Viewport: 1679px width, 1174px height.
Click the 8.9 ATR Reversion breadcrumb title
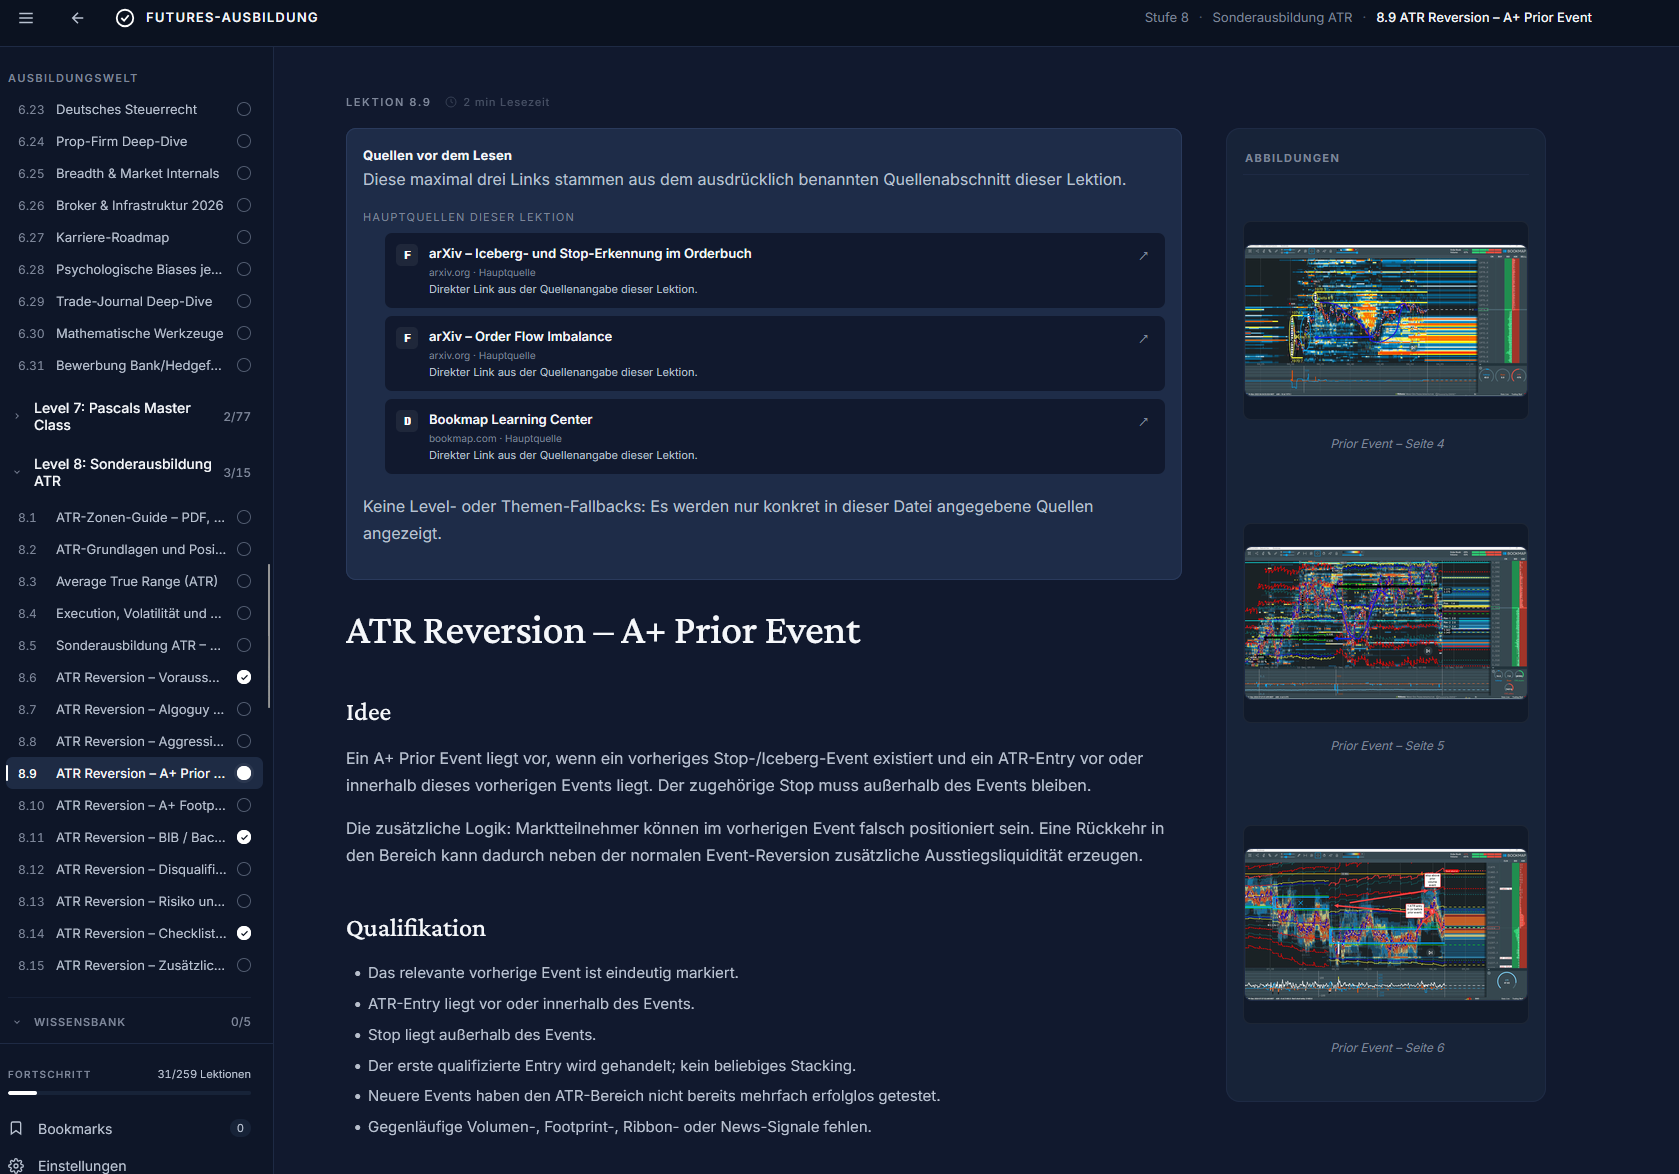(1484, 18)
